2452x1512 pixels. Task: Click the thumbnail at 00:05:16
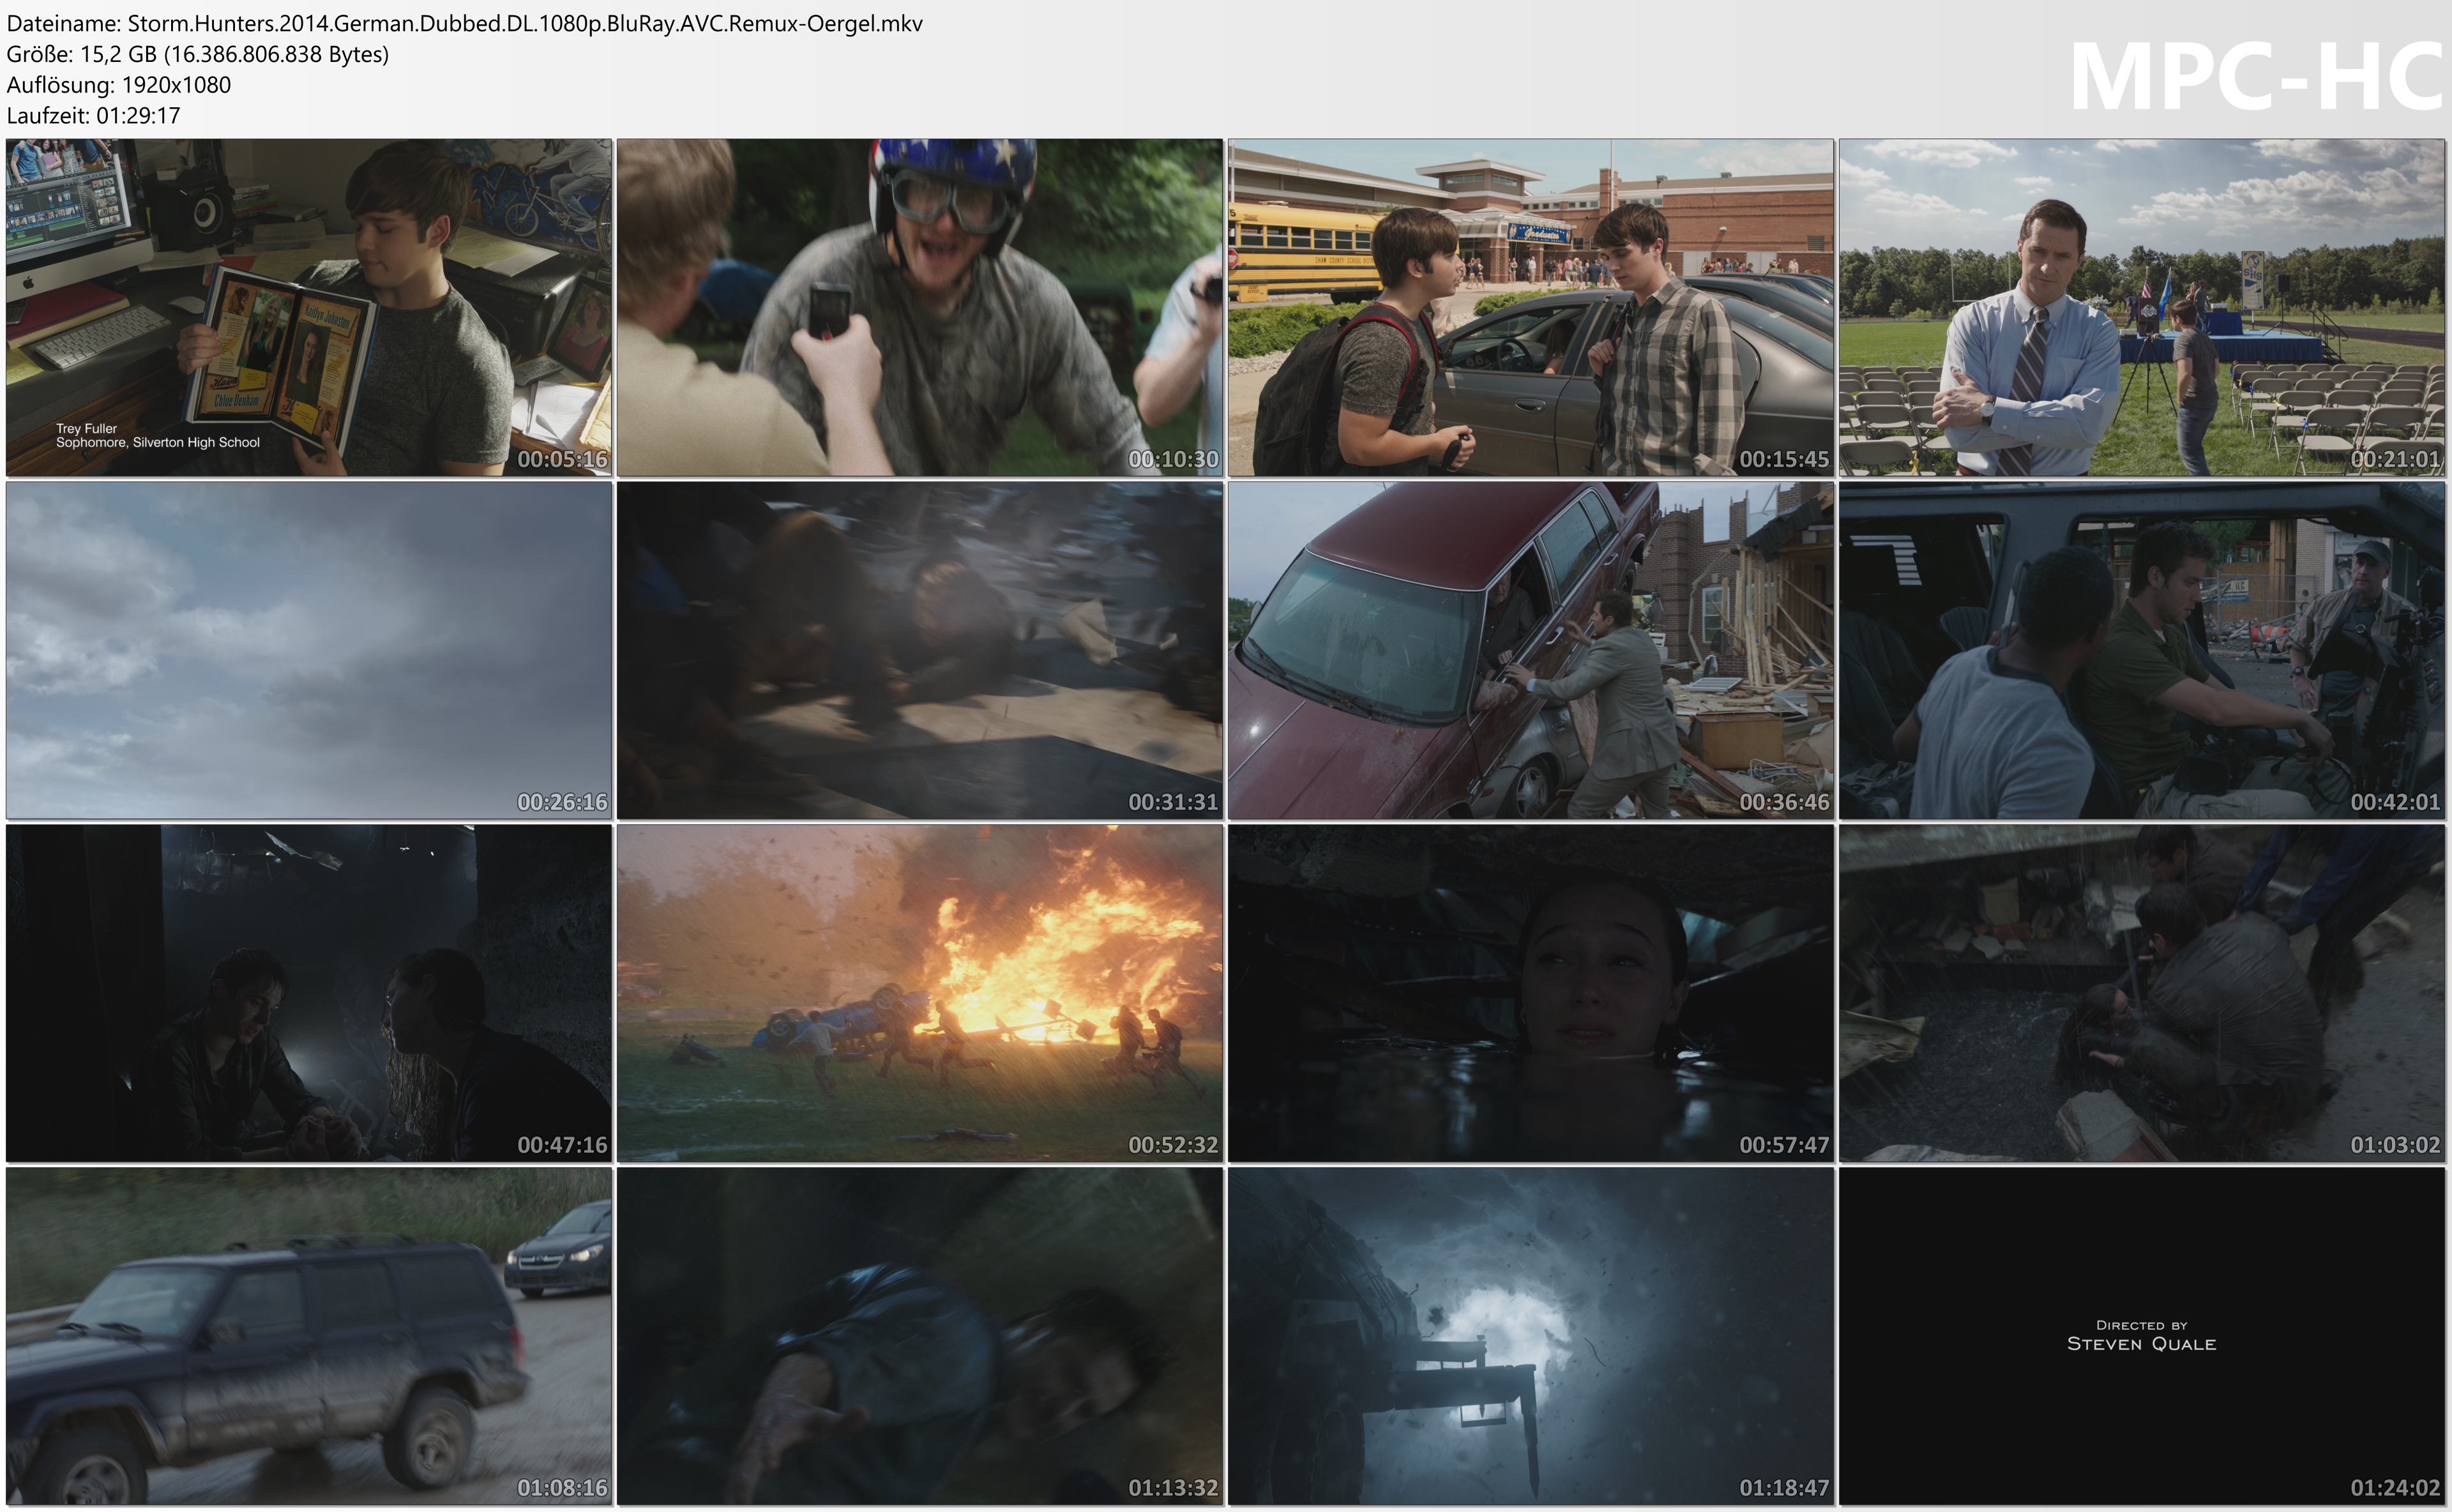tap(308, 307)
